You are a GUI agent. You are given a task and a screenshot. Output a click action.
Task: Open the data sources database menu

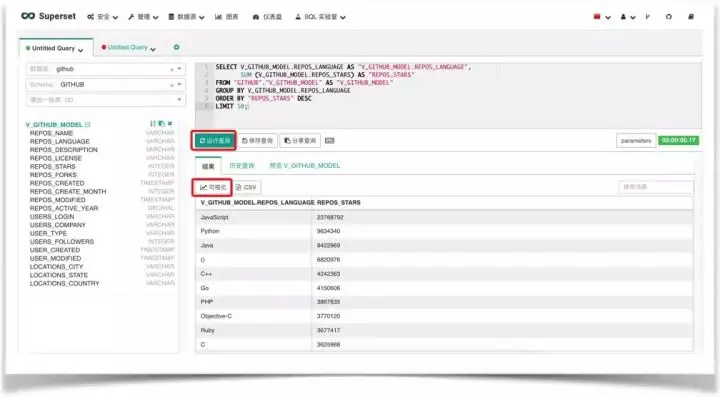(186, 17)
